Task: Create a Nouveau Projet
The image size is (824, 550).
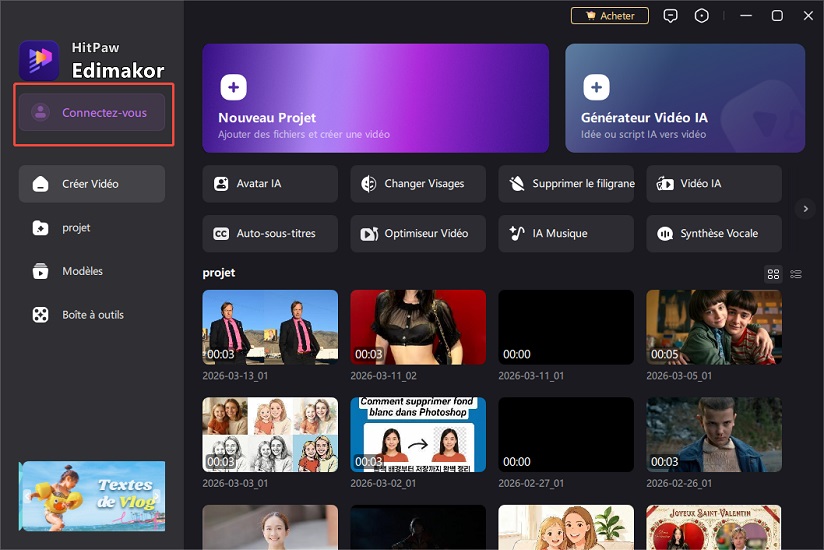Action: pos(375,98)
